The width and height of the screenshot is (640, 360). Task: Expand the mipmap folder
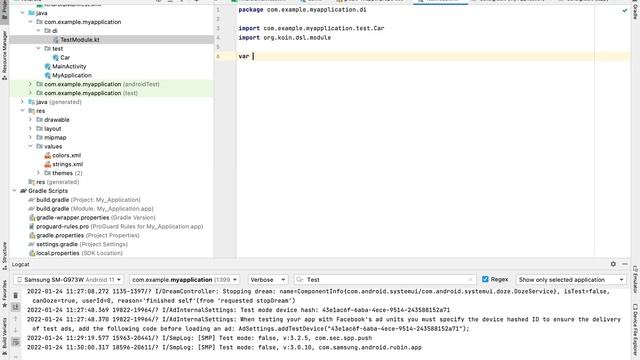click(x=30, y=138)
